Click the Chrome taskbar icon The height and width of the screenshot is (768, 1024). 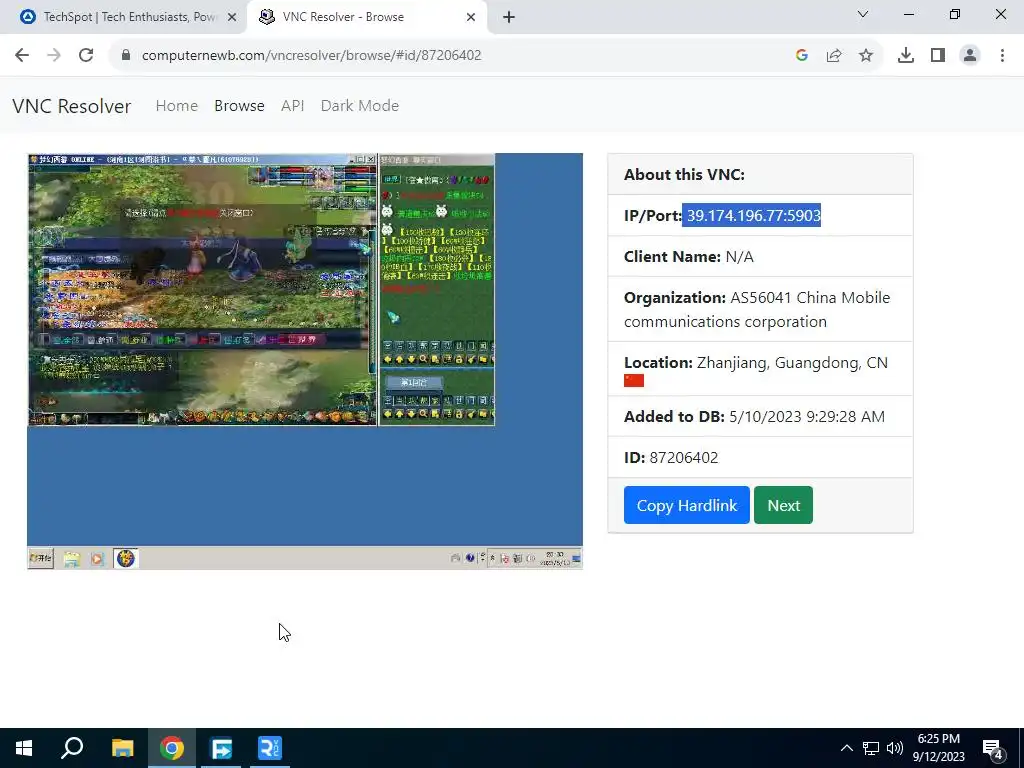click(172, 748)
